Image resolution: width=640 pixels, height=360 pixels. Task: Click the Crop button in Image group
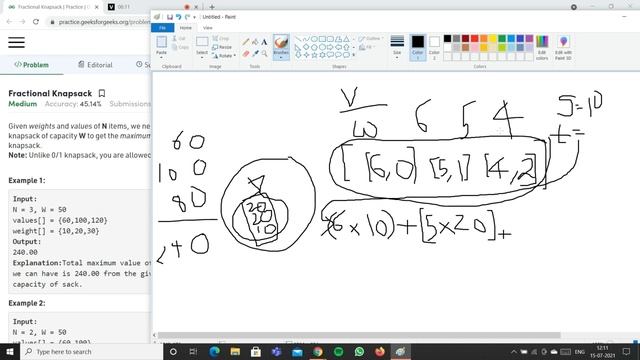point(221,38)
